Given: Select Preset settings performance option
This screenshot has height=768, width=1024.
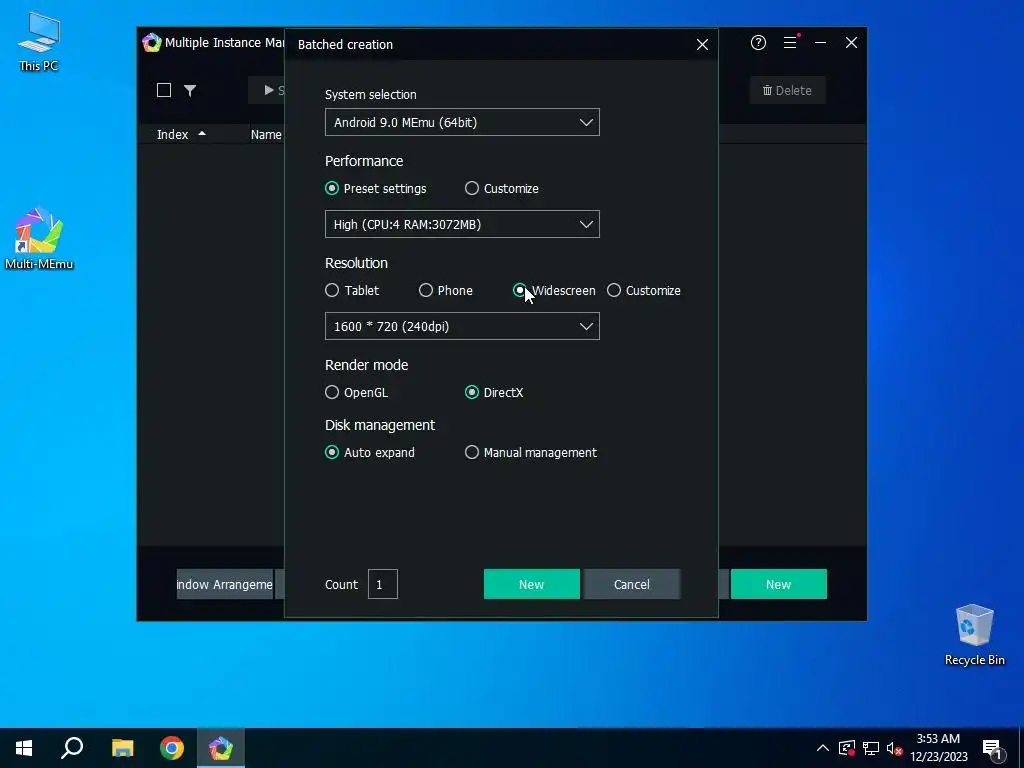Looking at the screenshot, I should click(376, 189).
